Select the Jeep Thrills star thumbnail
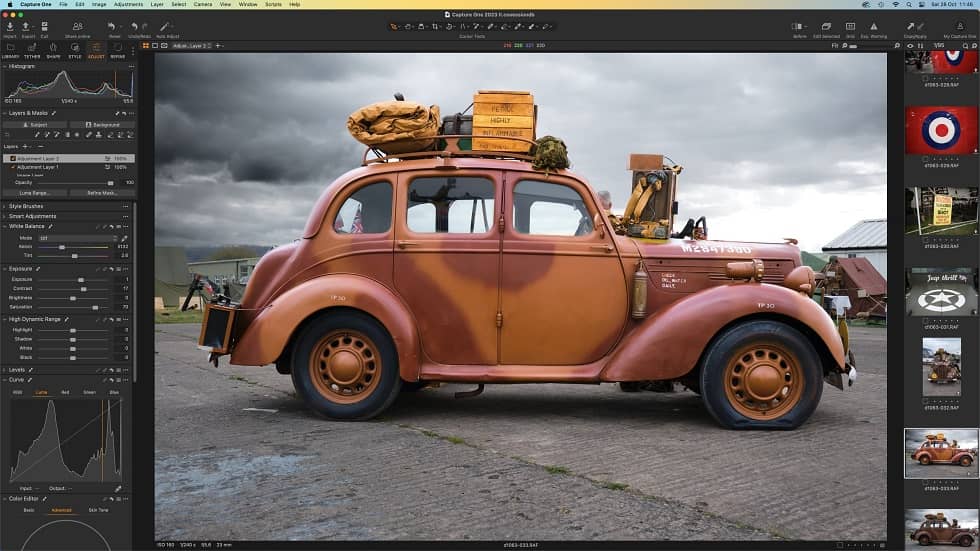980x551 pixels. point(941,292)
